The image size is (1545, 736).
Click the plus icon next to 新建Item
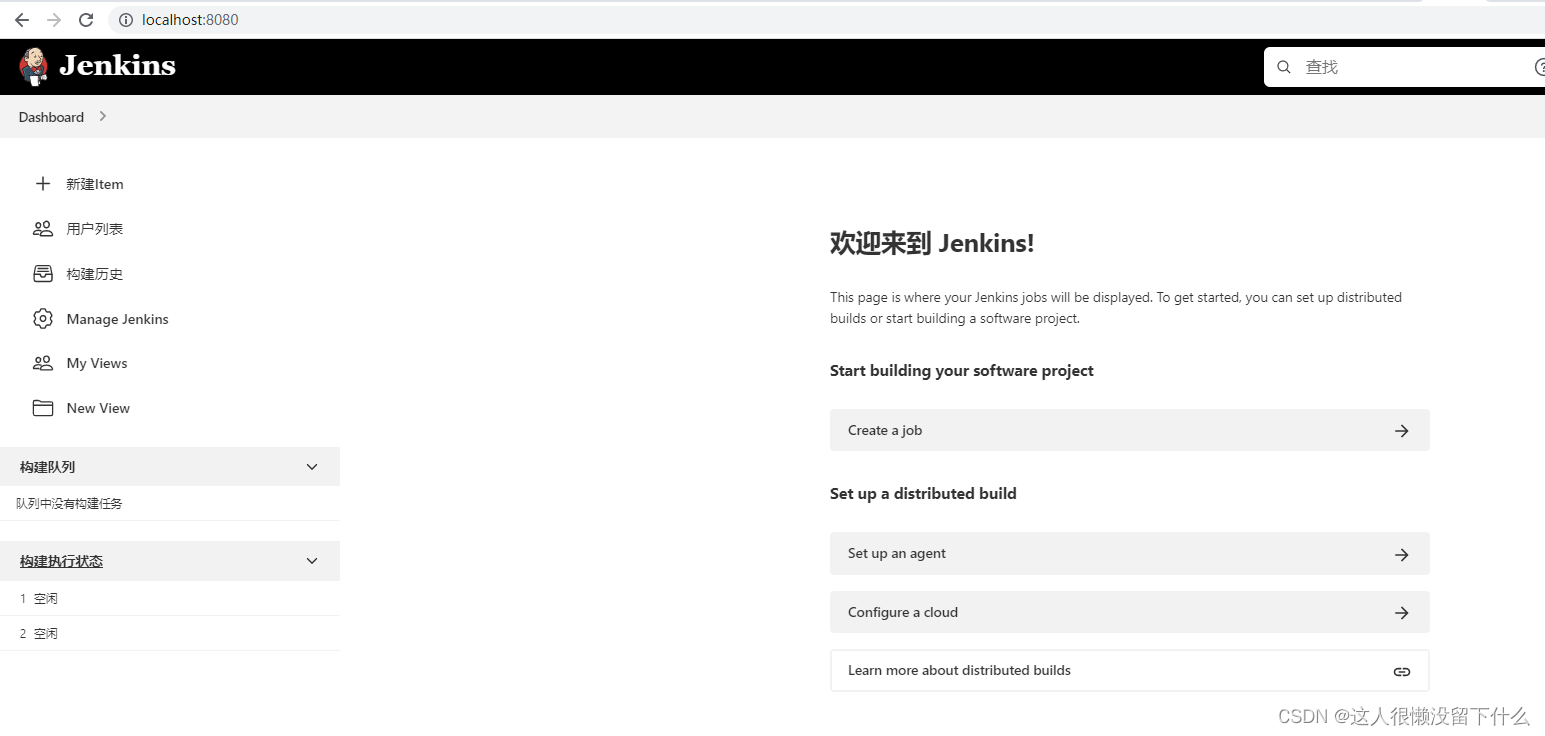point(43,184)
